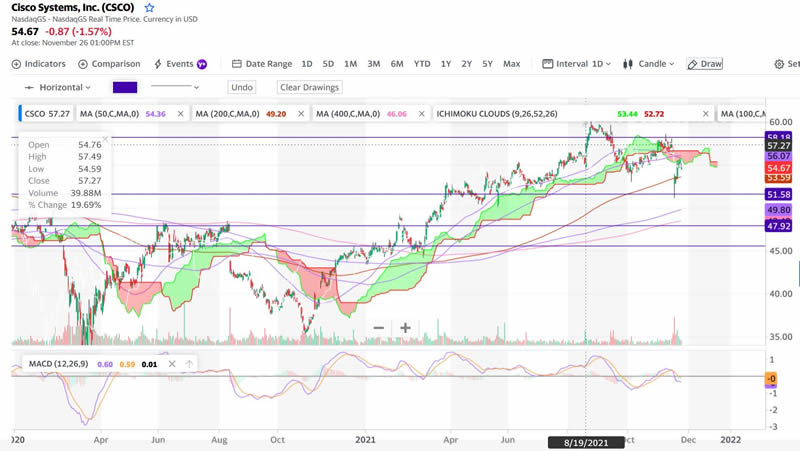Expand the Interval 1D dropdown
800x451 pixels.
(x=578, y=64)
